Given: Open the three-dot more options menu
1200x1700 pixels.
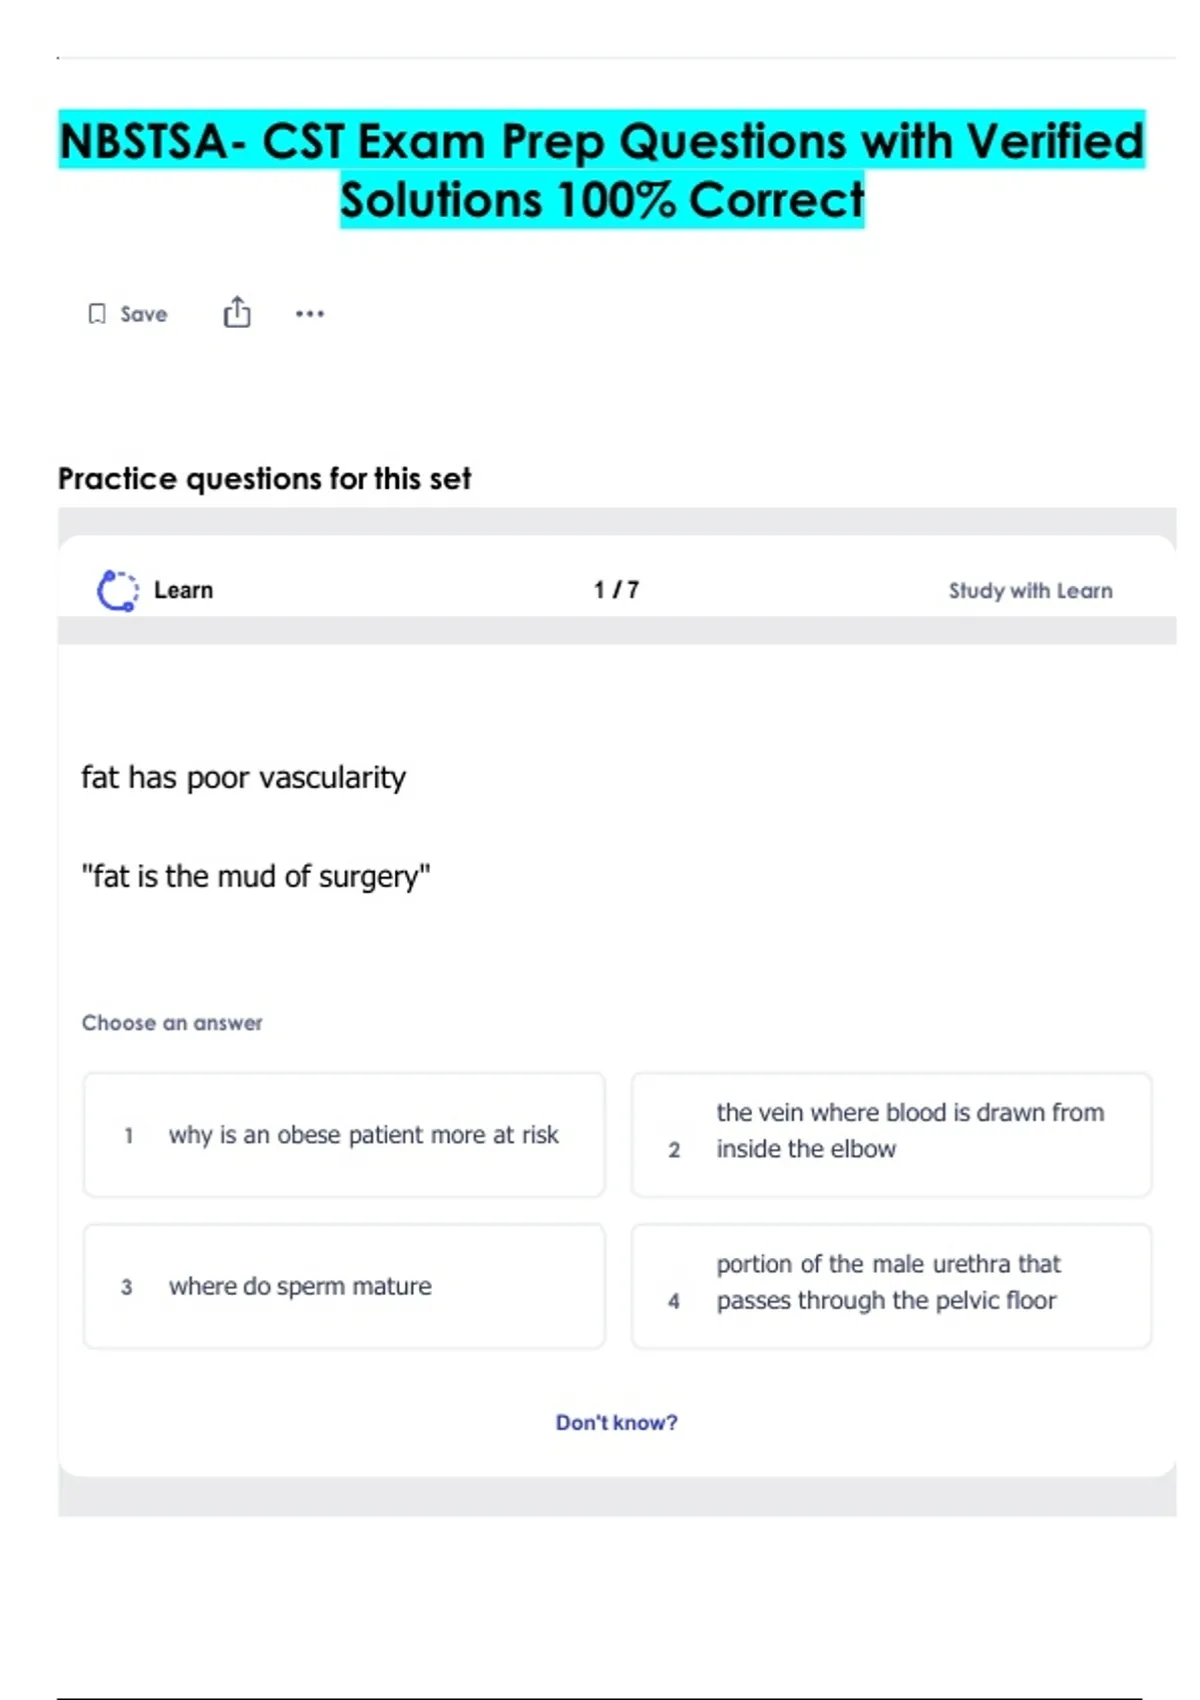Looking at the screenshot, I should [x=310, y=314].
